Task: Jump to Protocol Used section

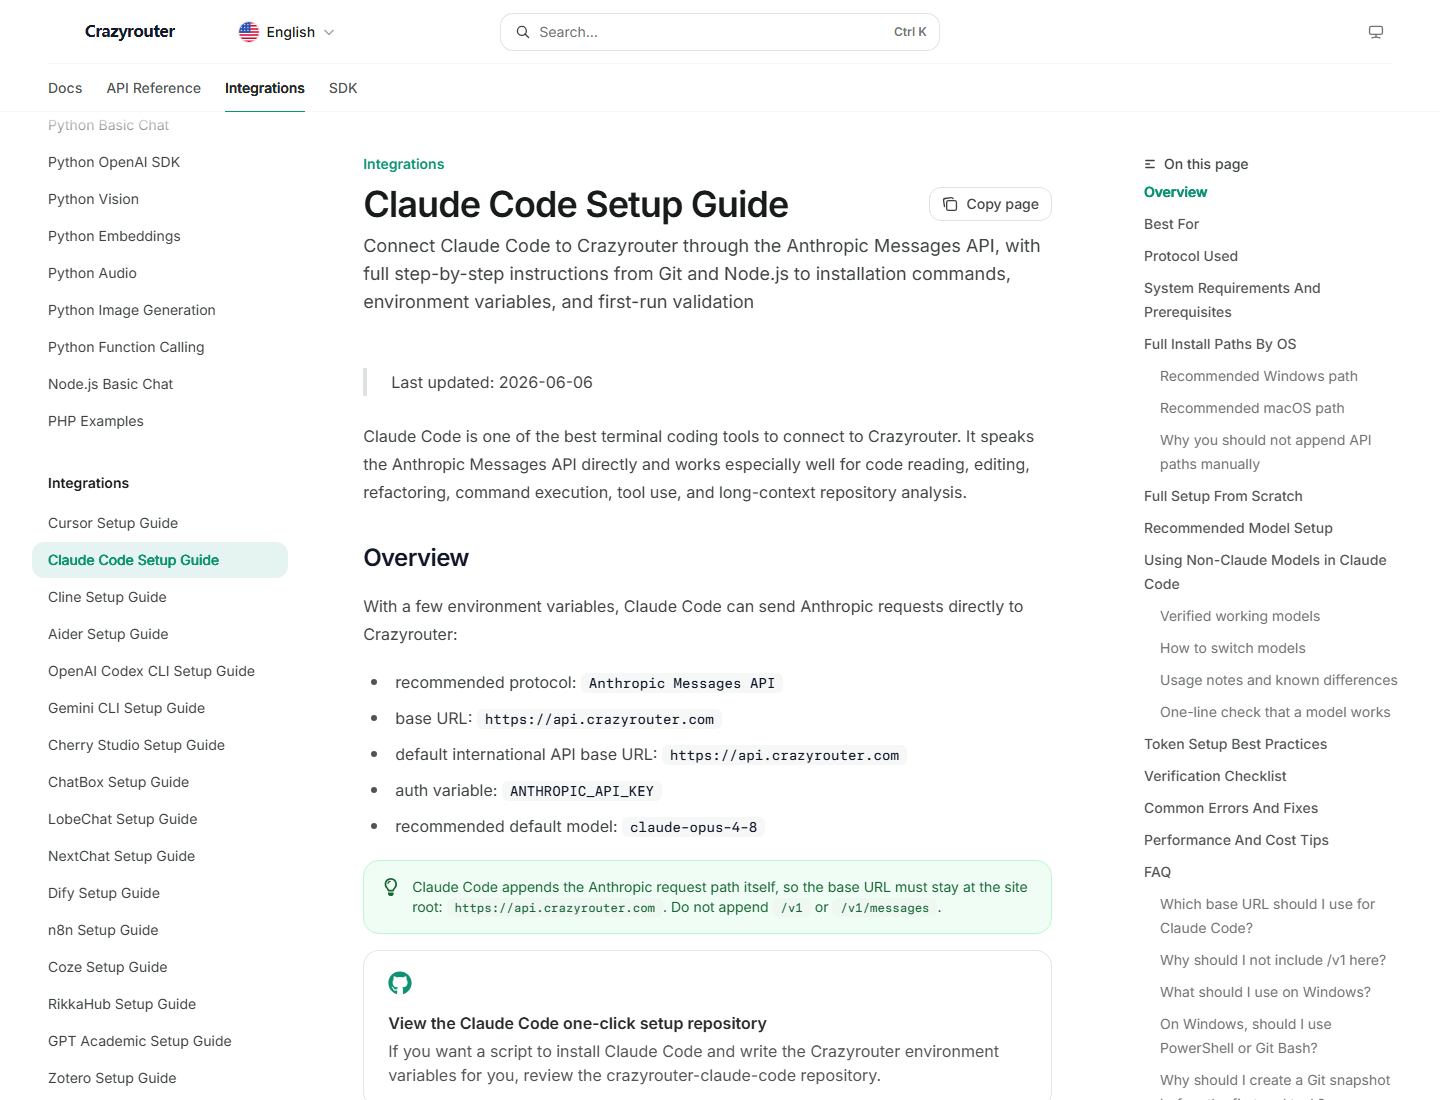Action: point(1191,256)
